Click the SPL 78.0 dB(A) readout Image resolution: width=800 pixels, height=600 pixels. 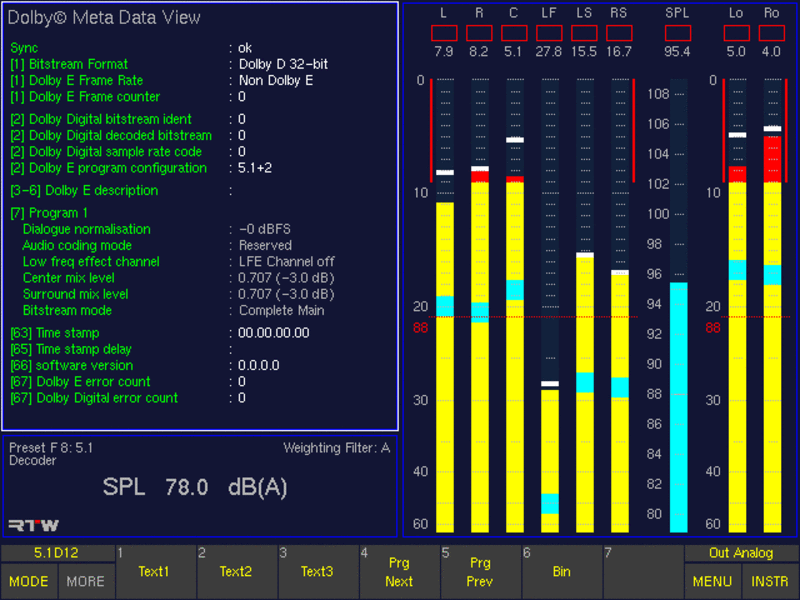[x=195, y=487]
